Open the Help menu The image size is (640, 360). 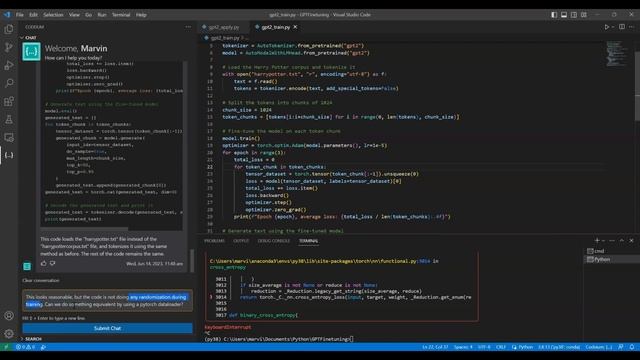[x=141, y=15]
